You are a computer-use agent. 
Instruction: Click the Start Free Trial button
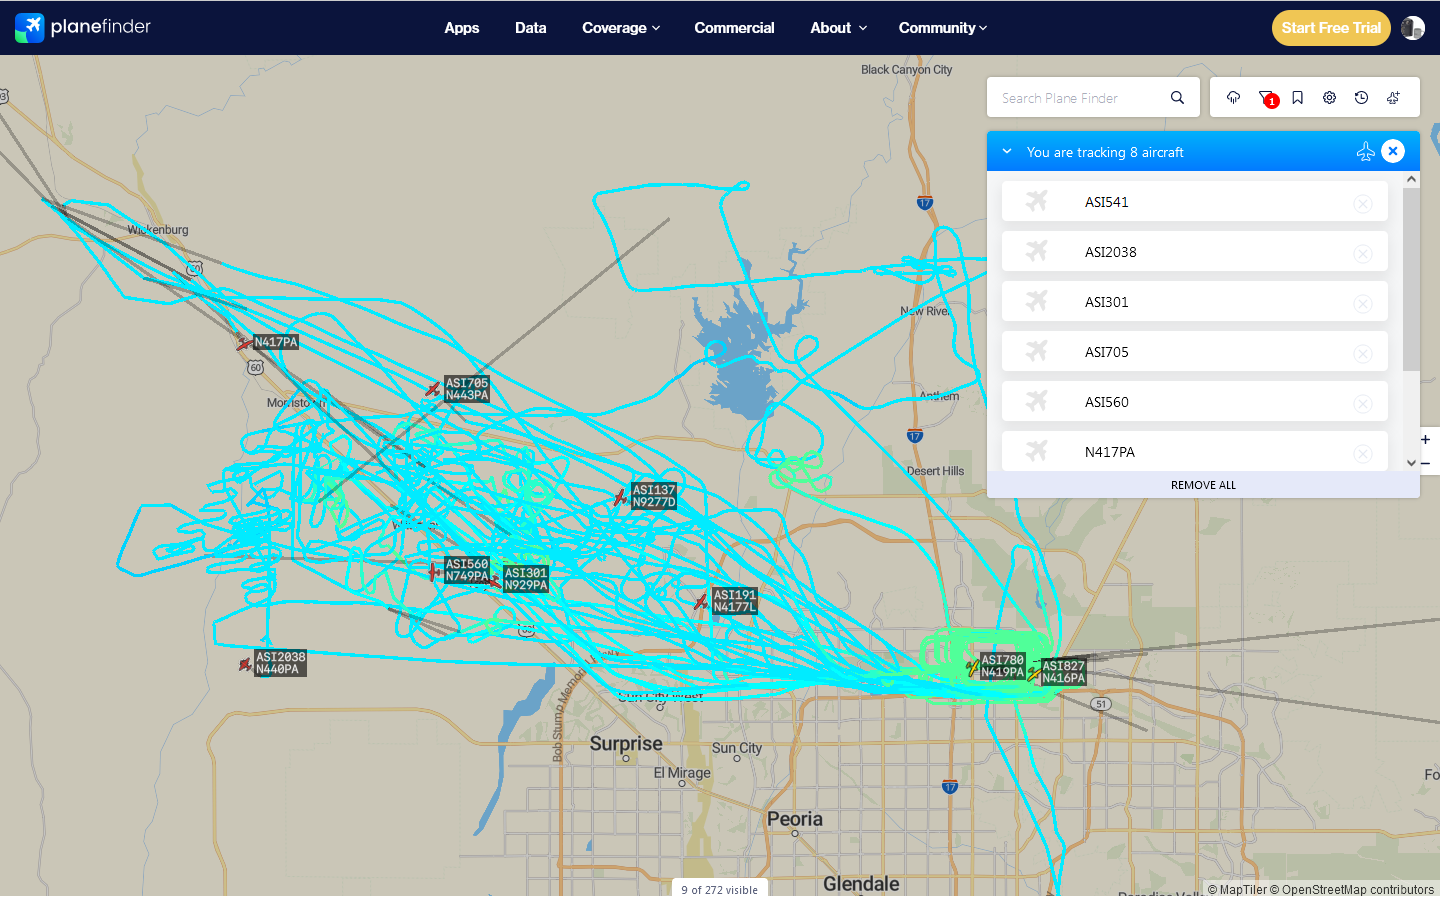click(1331, 28)
